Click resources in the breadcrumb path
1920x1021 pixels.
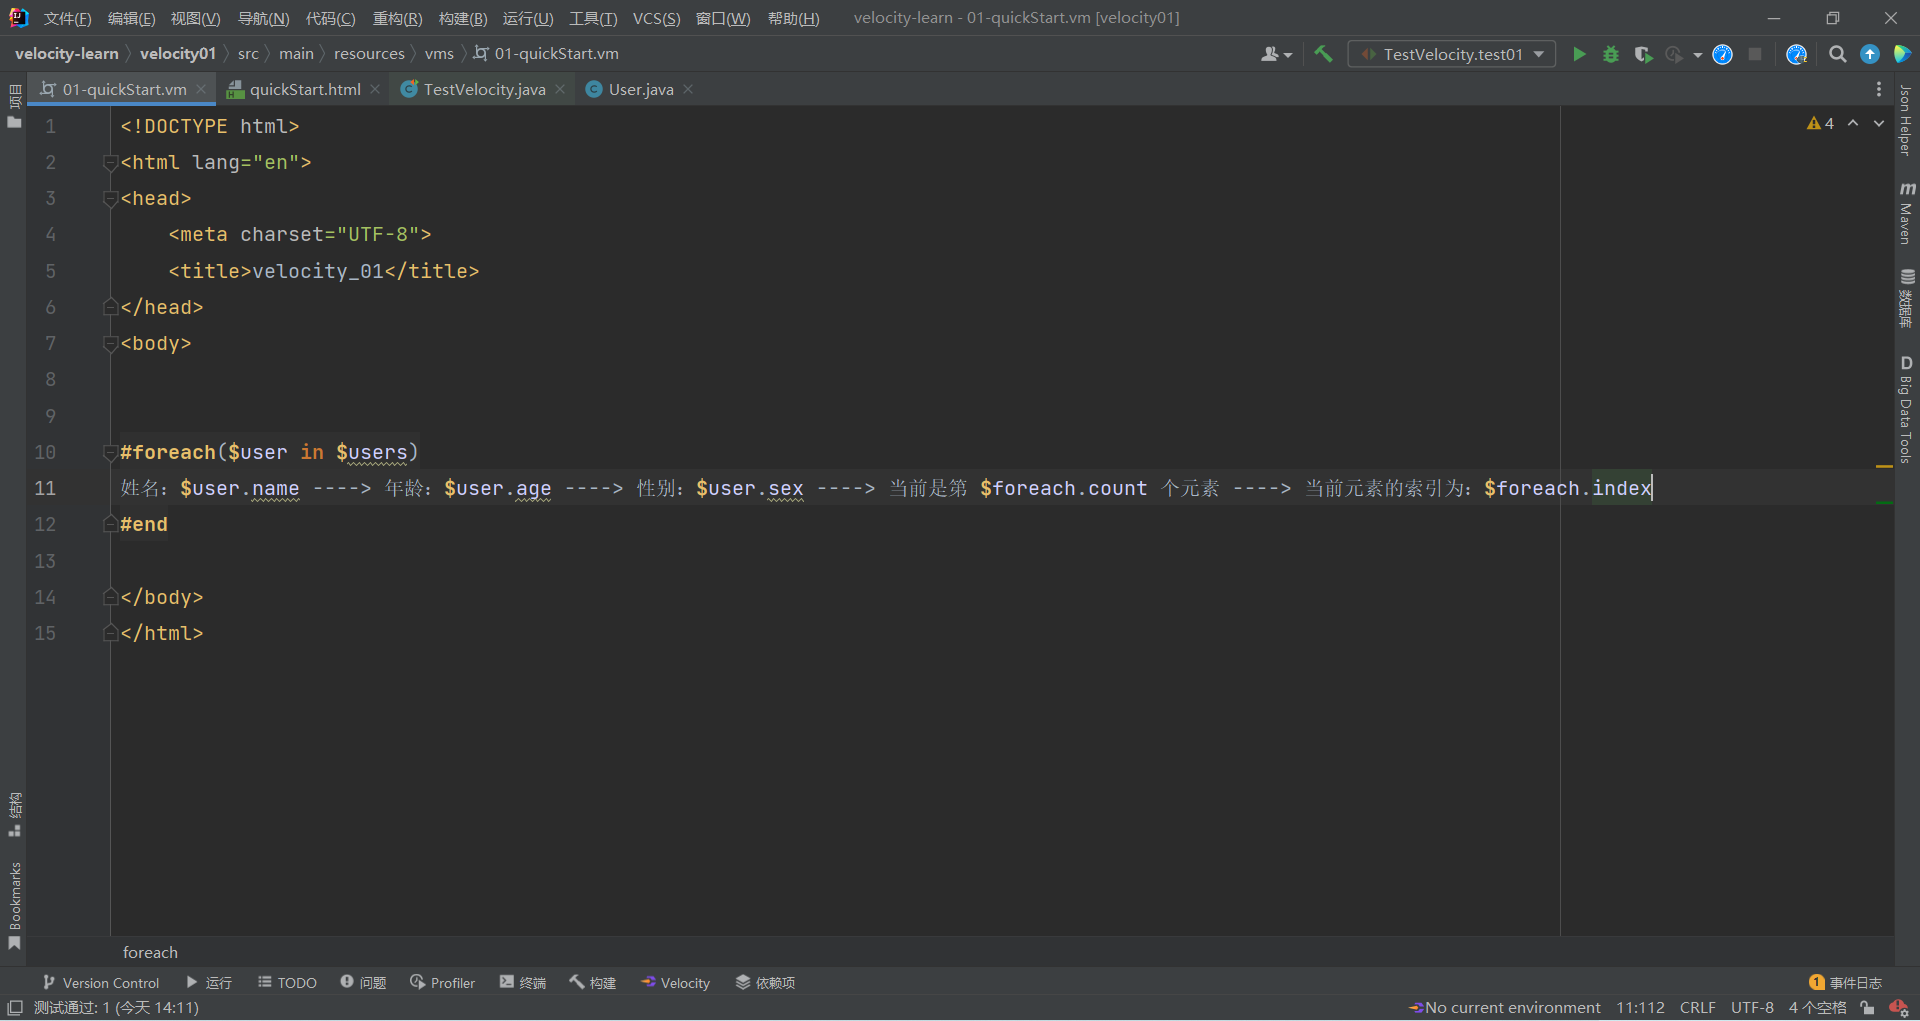(x=369, y=54)
